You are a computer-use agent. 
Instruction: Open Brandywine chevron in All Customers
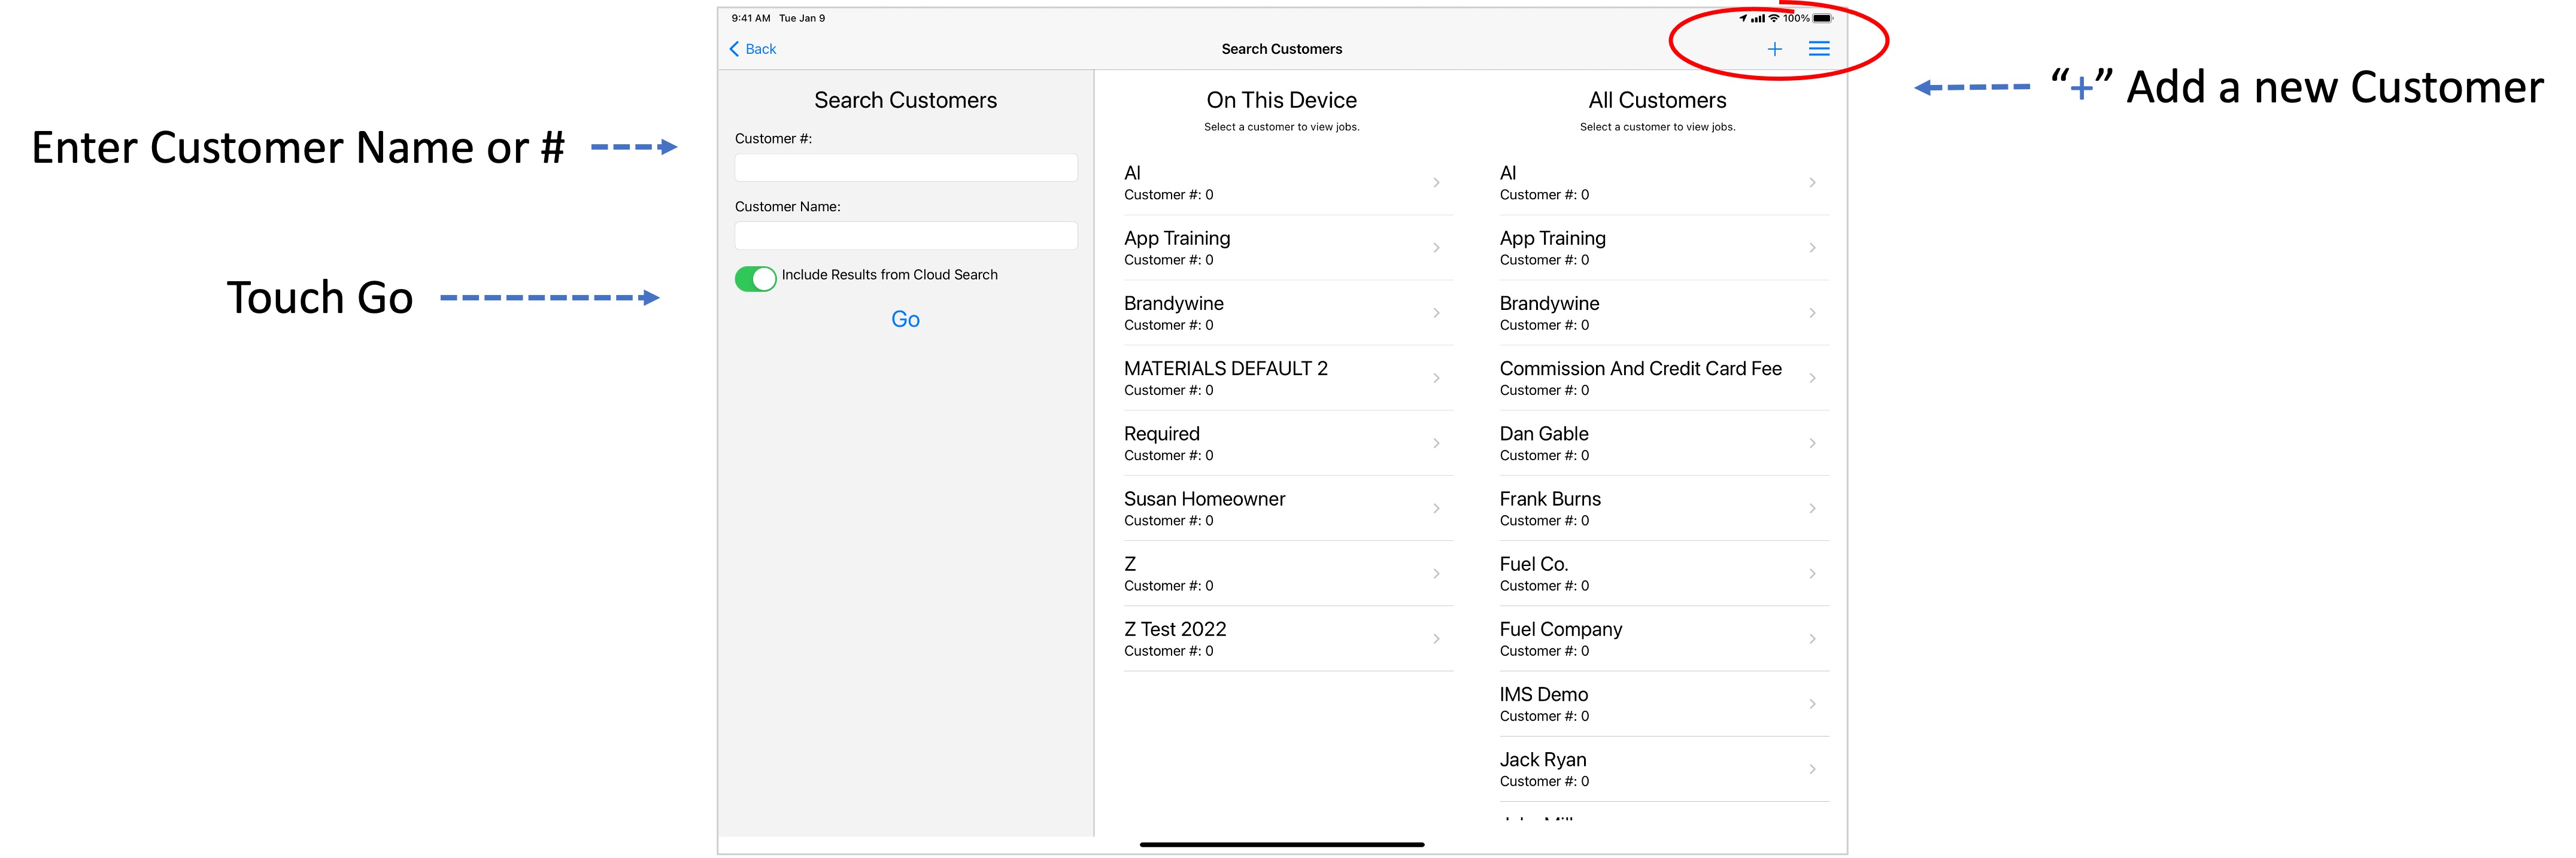coord(1812,313)
